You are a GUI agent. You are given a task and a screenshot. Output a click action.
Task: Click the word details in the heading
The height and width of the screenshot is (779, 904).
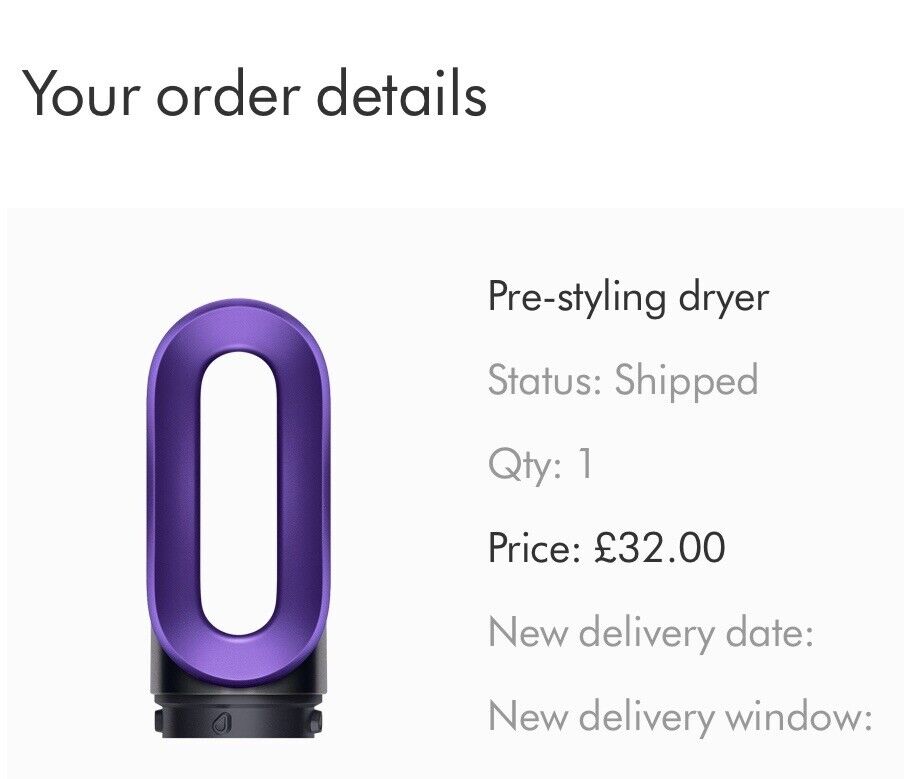pos(402,93)
